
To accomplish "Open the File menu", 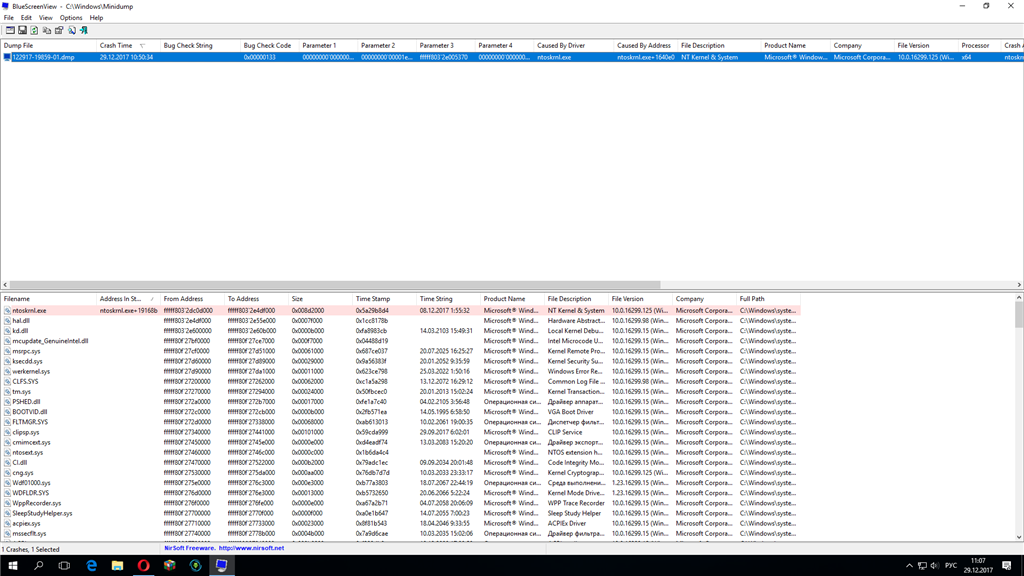I will coord(8,18).
